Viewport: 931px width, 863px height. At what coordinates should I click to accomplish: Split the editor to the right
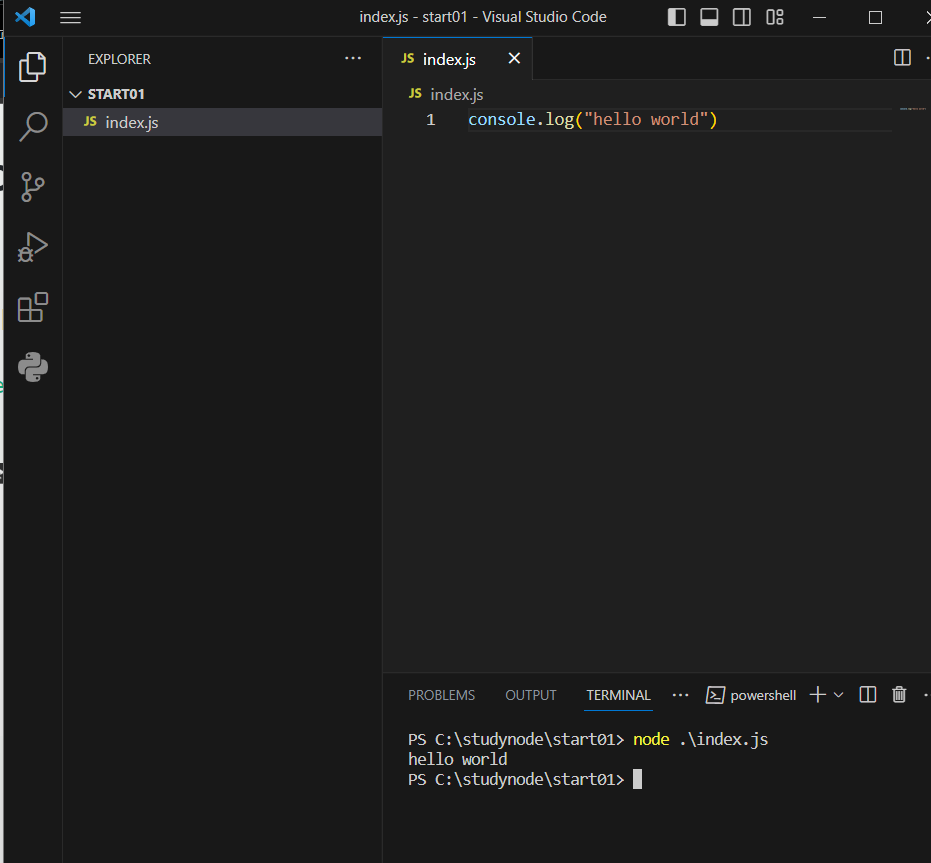click(x=902, y=58)
